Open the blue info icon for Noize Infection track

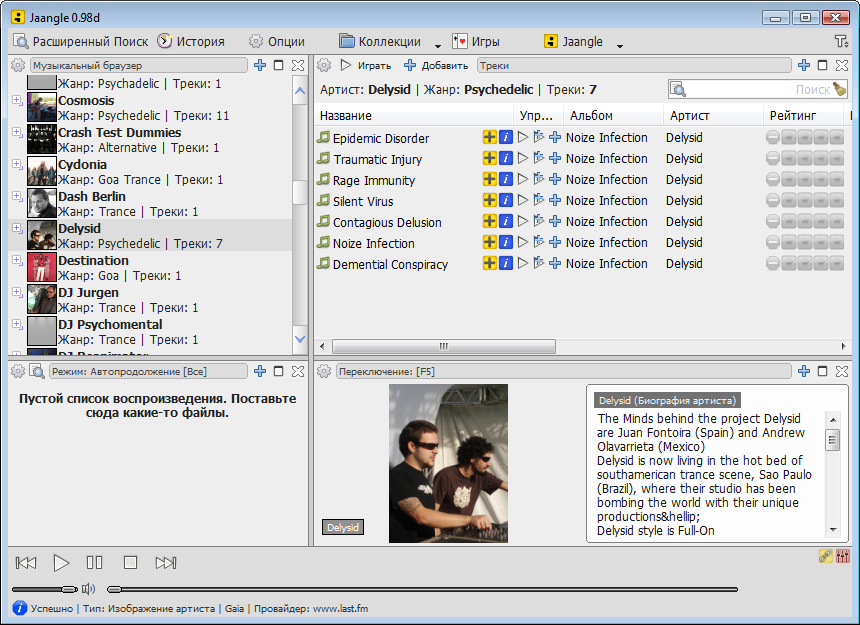(x=506, y=242)
